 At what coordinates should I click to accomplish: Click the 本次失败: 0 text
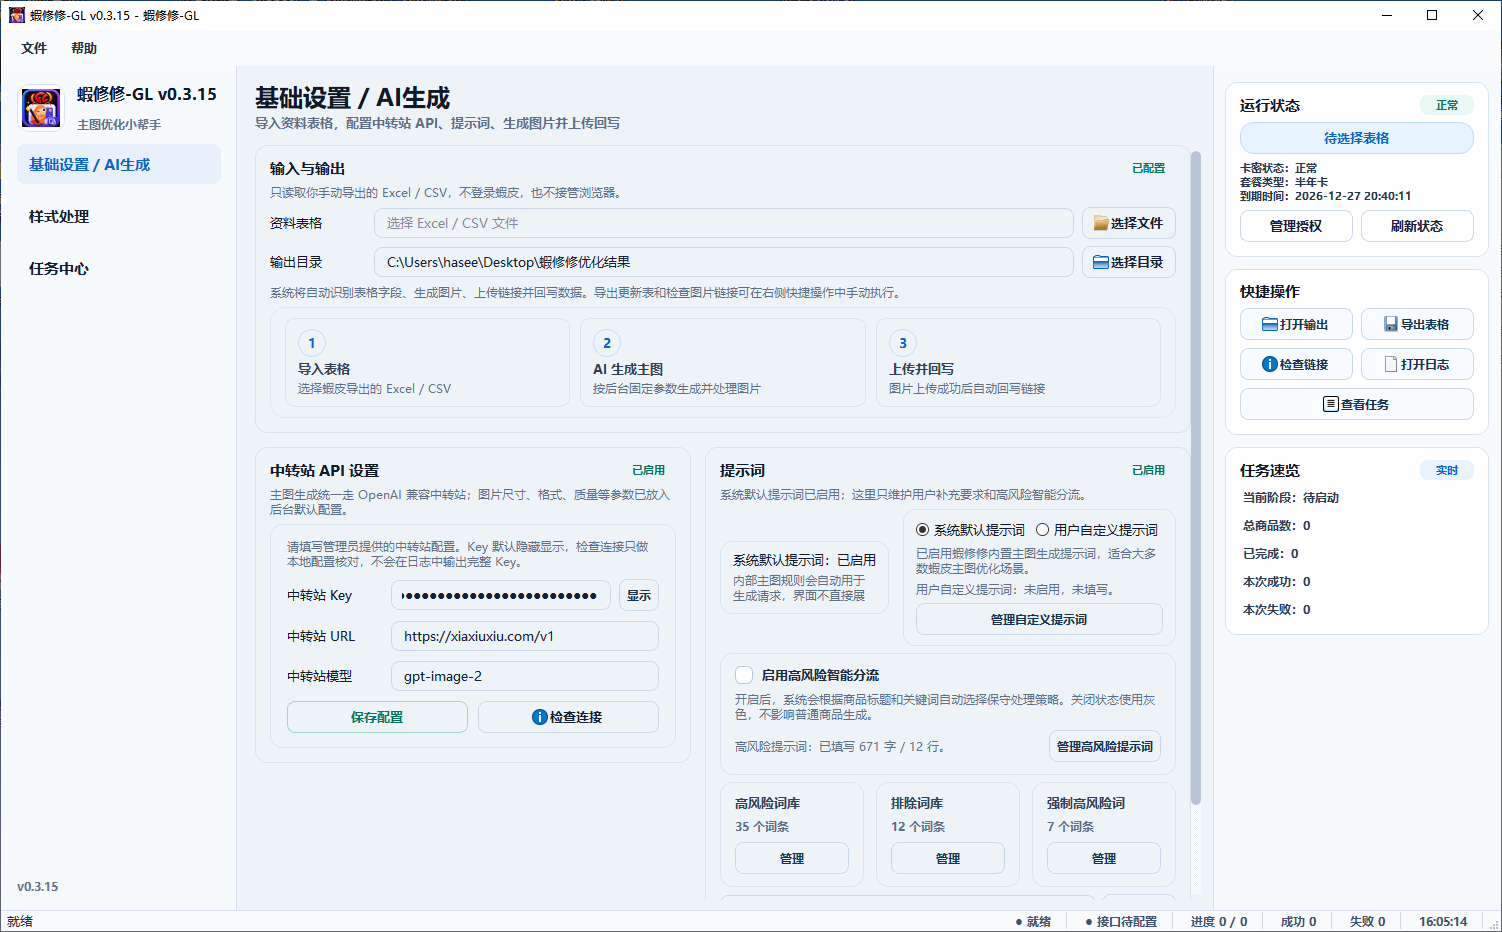[x=1277, y=609]
